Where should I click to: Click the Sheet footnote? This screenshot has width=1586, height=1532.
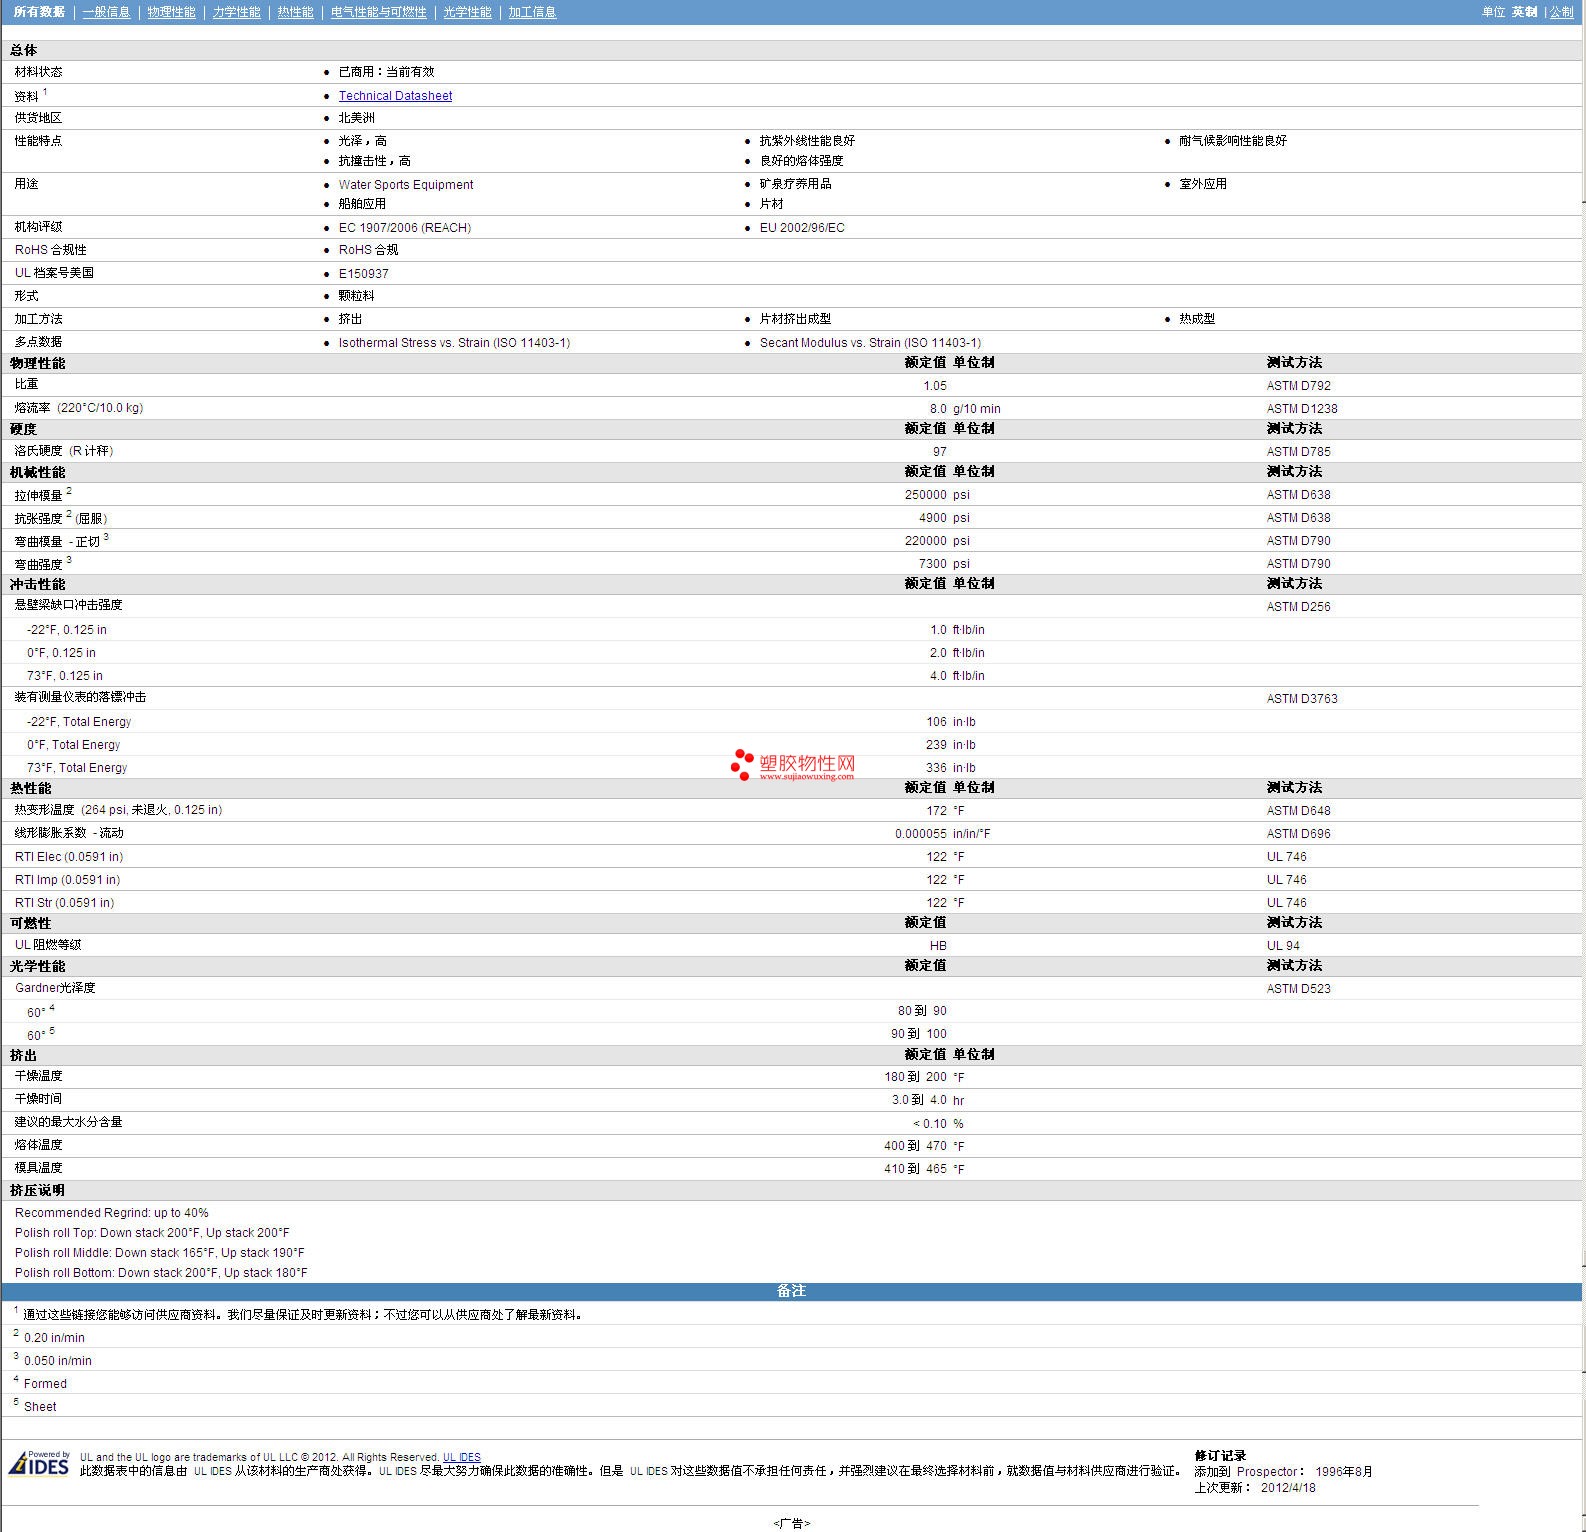point(40,1407)
